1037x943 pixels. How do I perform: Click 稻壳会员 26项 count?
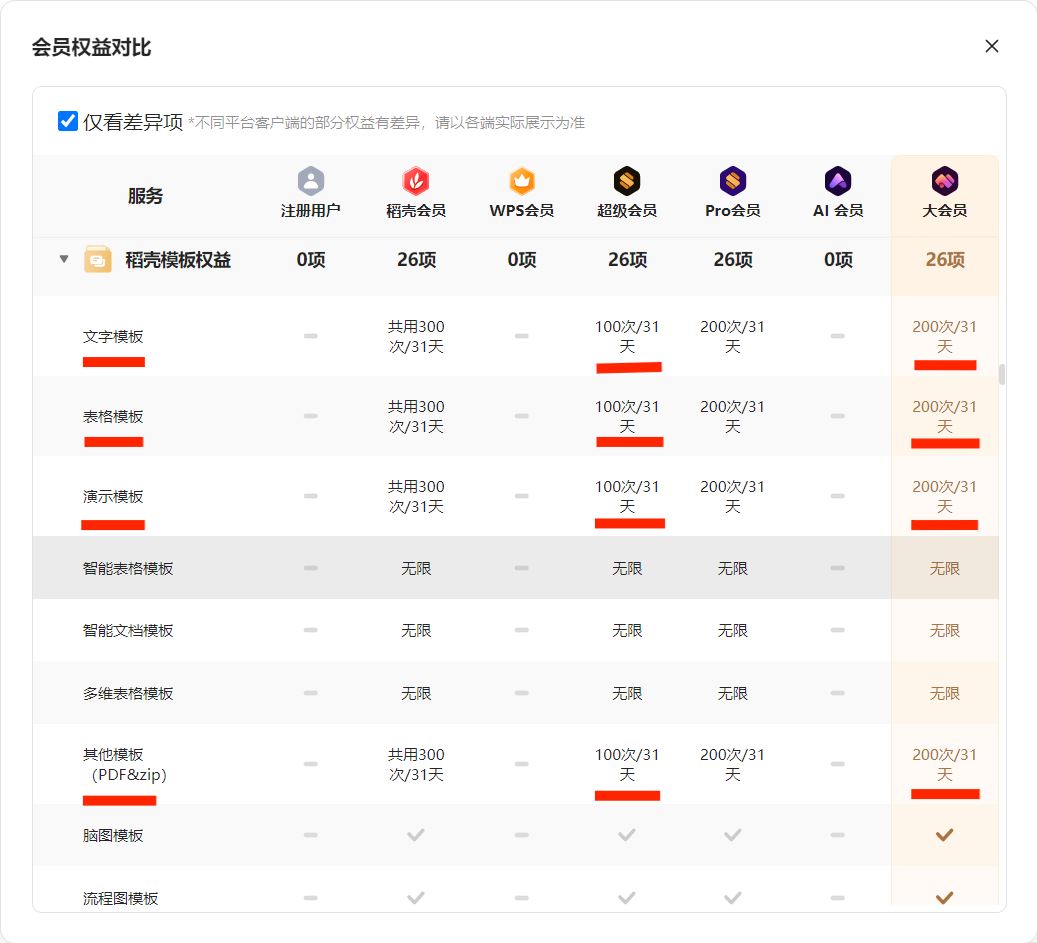pos(417,260)
